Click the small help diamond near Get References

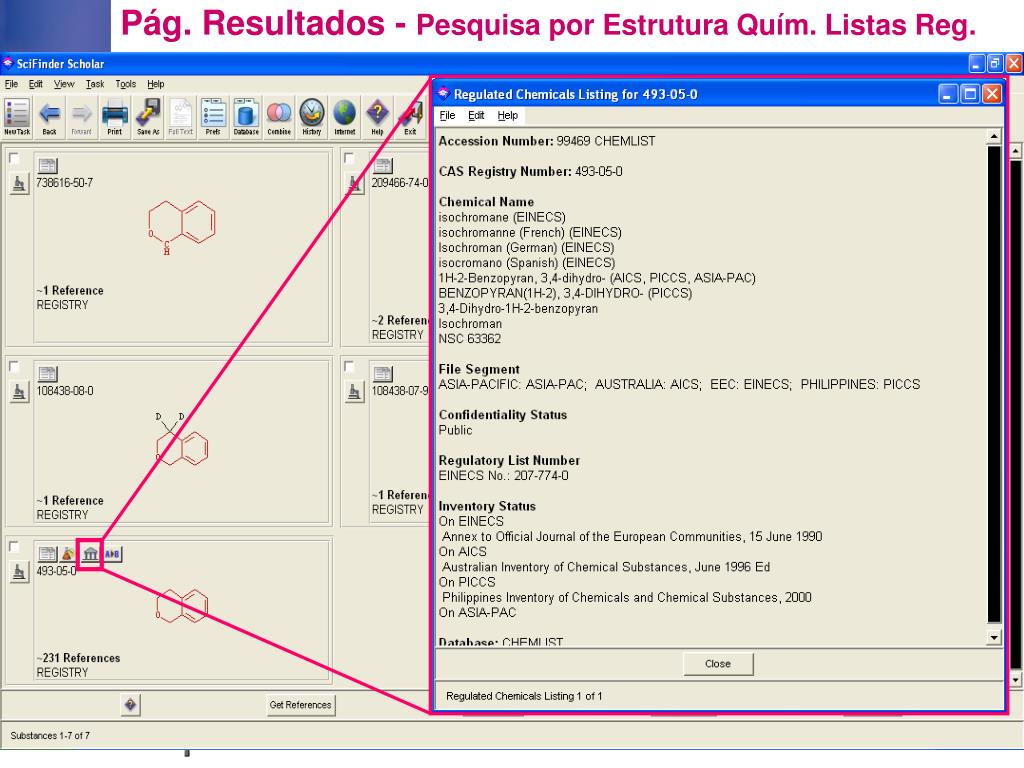point(131,705)
